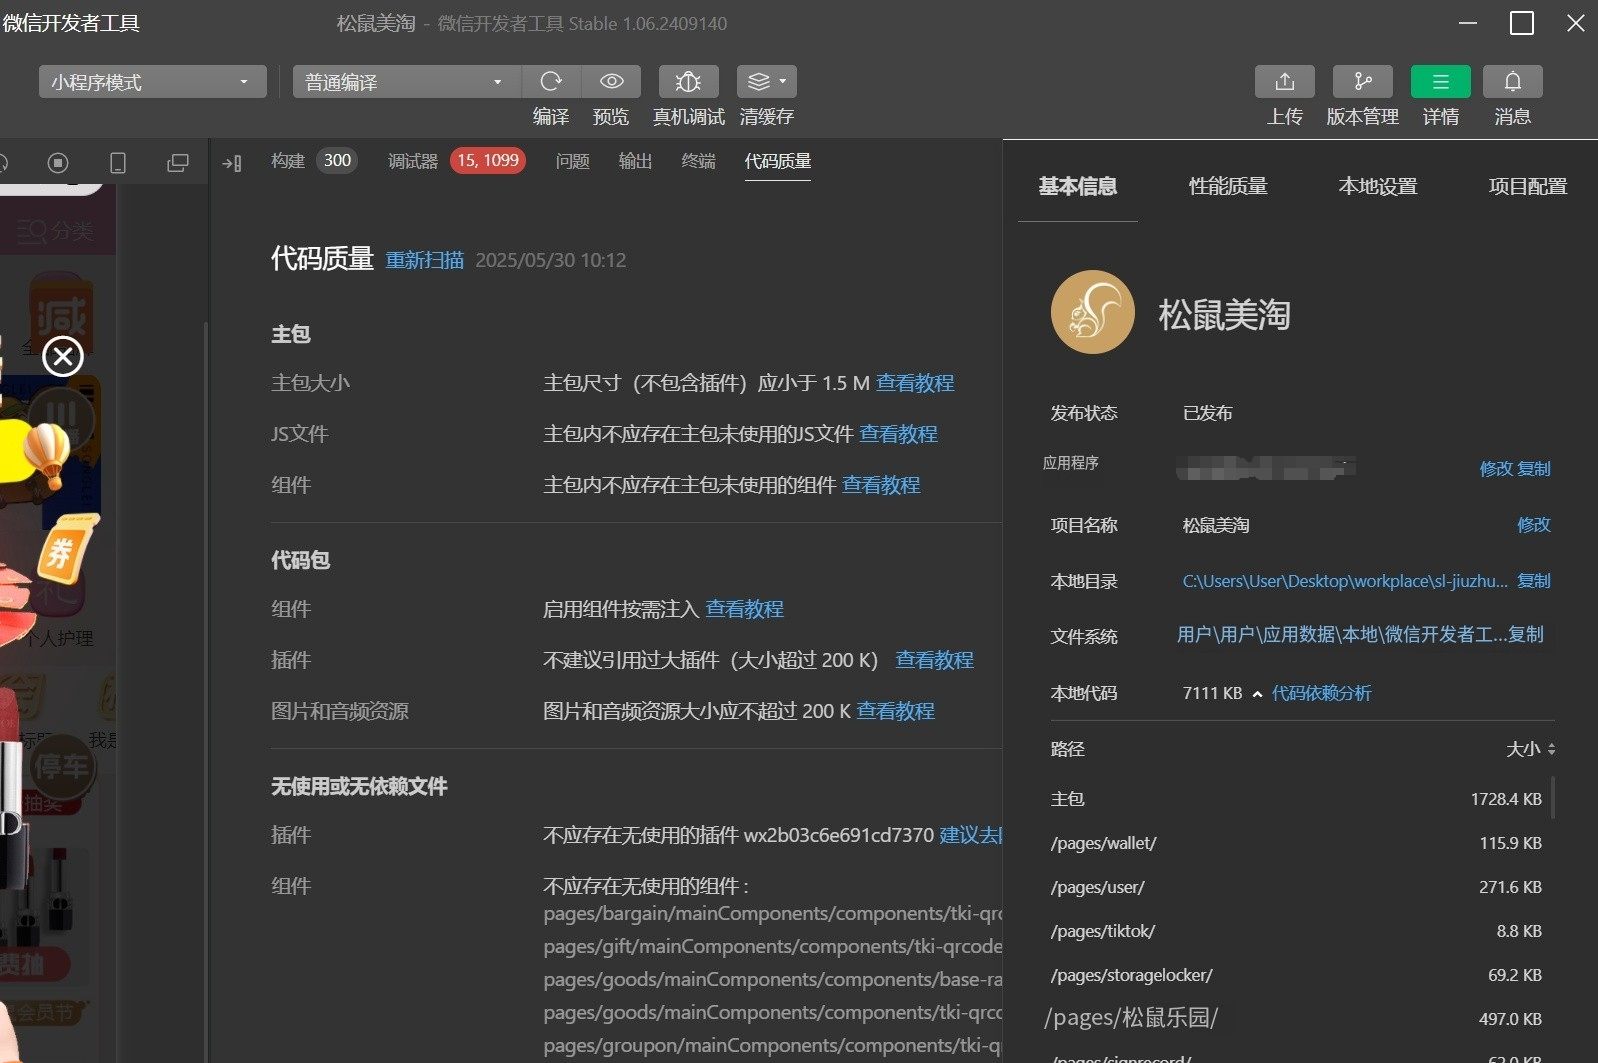Switch to the 构建 tab
This screenshot has height=1063, width=1598.
click(288, 161)
